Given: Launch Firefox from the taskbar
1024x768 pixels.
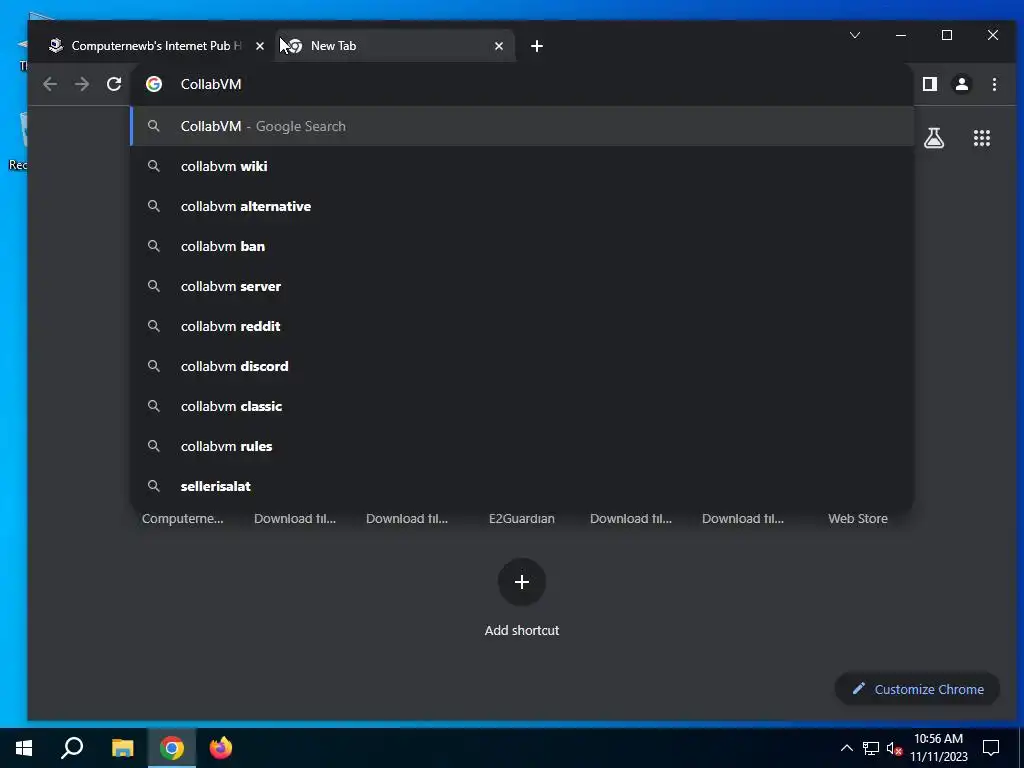Looking at the screenshot, I should [221, 748].
